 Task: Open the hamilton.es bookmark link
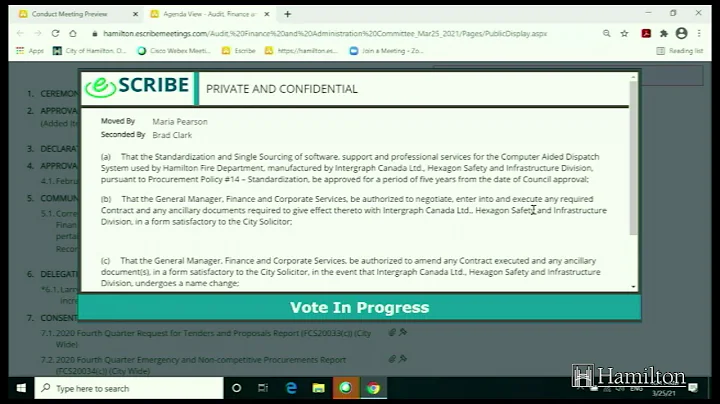(301, 51)
